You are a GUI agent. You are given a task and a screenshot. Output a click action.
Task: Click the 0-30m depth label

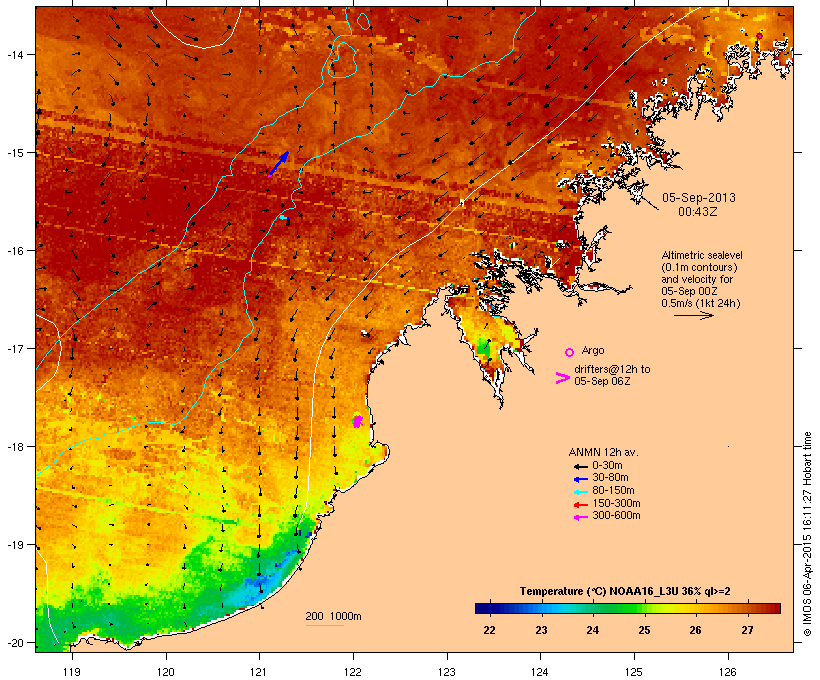click(x=607, y=466)
